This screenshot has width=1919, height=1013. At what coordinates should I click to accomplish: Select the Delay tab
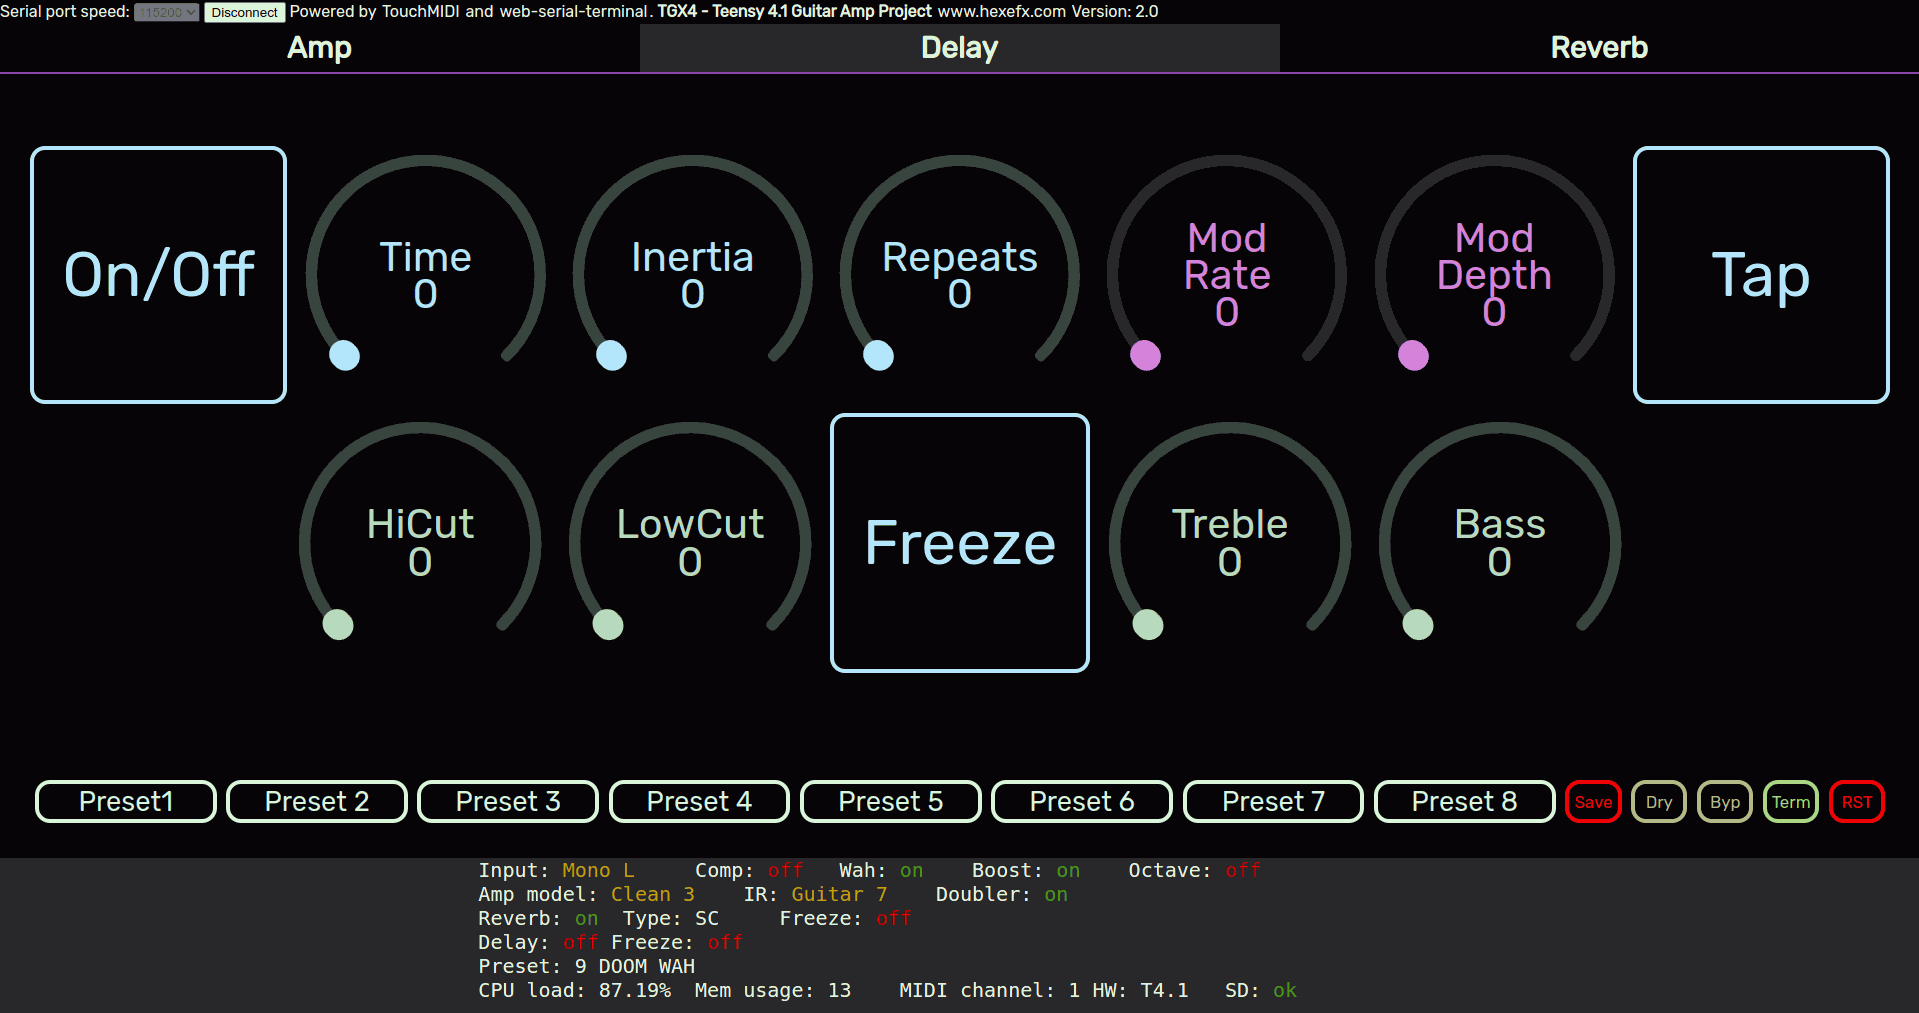[x=959, y=48]
